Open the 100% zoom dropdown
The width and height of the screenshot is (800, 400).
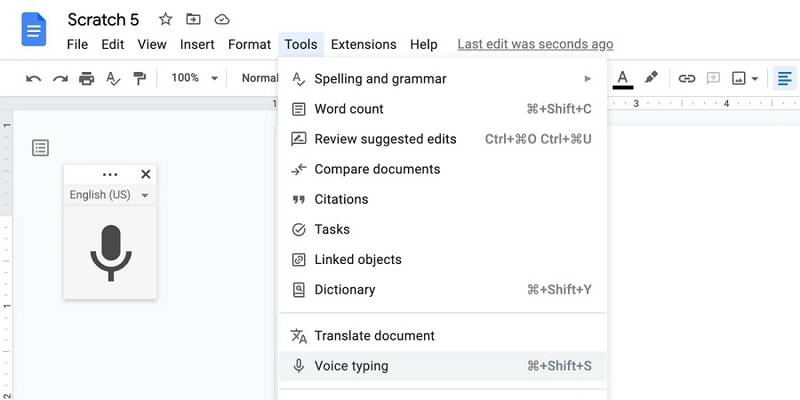pyautogui.click(x=194, y=78)
